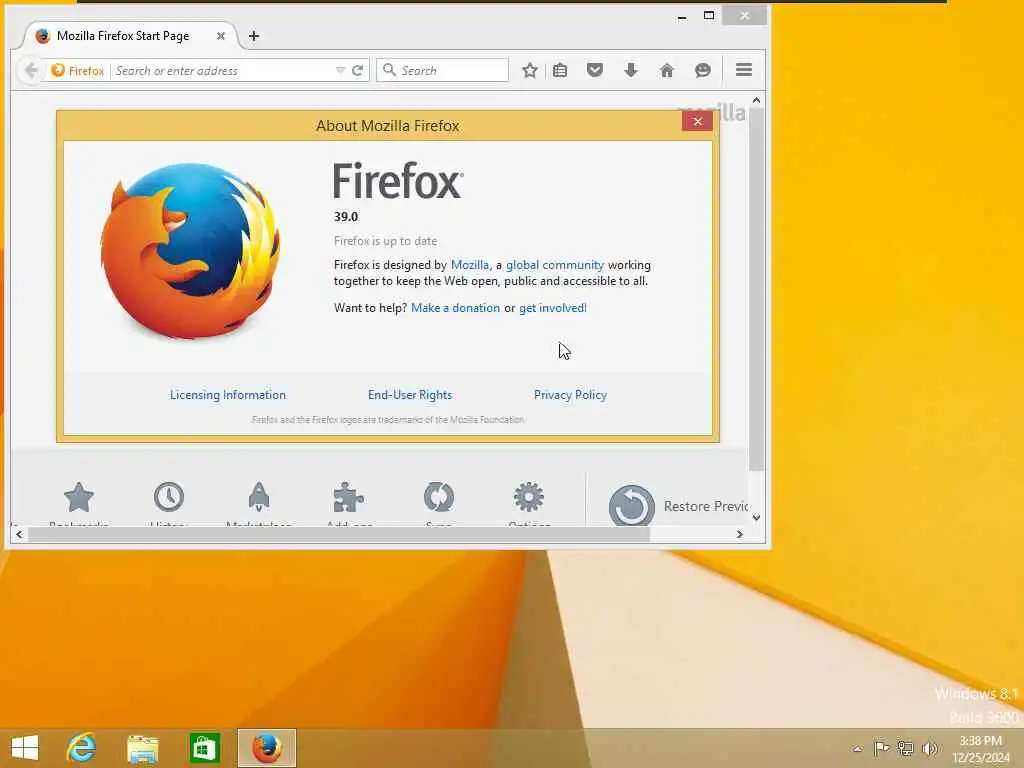Open Marketplace rocket on start page
1024x768 pixels.
(x=259, y=498)
